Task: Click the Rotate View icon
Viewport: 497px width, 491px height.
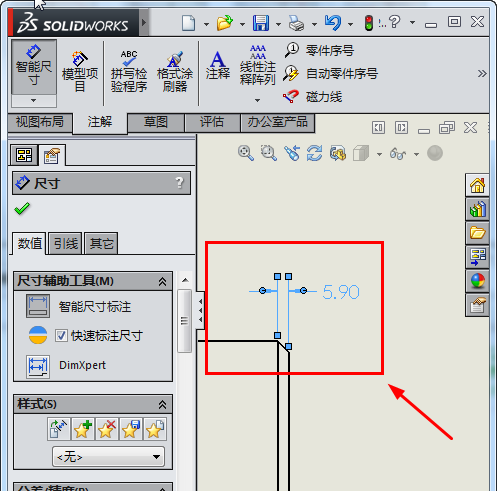Action: click(315, 153)
